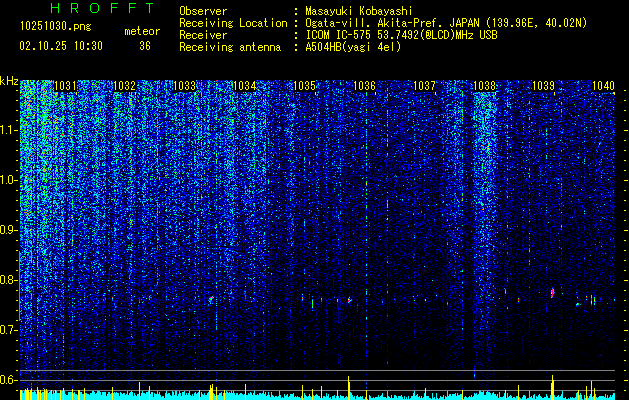This screenshot has height=400, width=629.
Task: Click the 1038 time marker
Action: click(484, 86)
